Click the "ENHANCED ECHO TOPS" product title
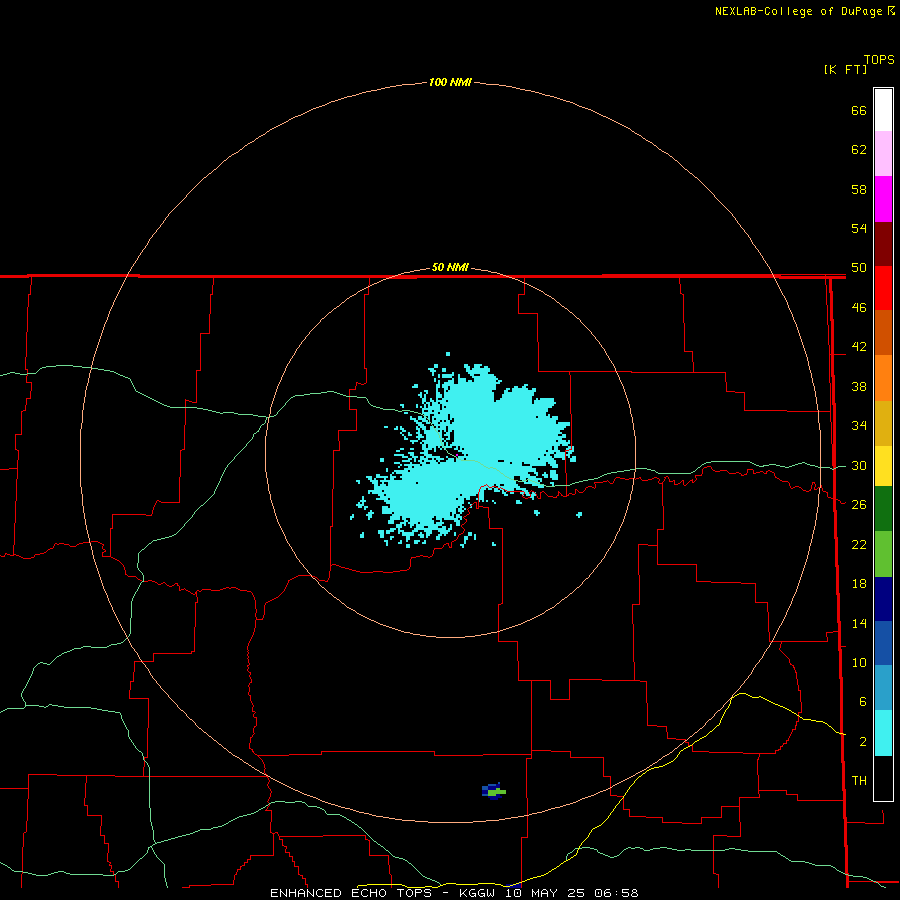 [x=351, y=893]
